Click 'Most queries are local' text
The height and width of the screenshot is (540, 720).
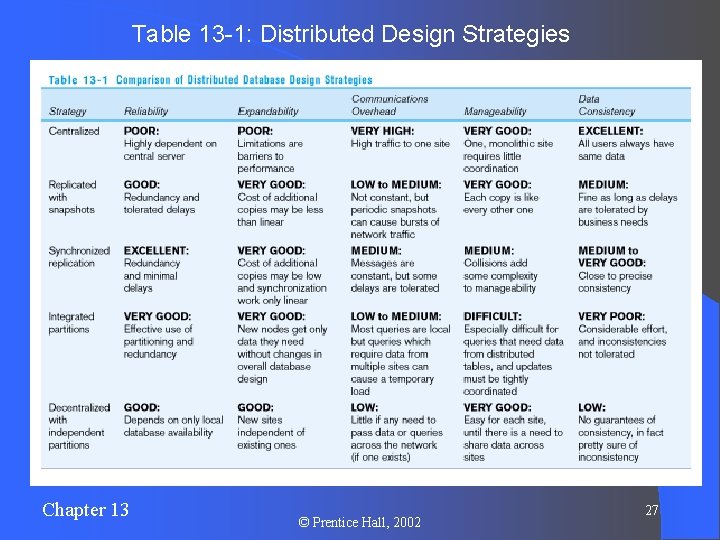[400, 329]
